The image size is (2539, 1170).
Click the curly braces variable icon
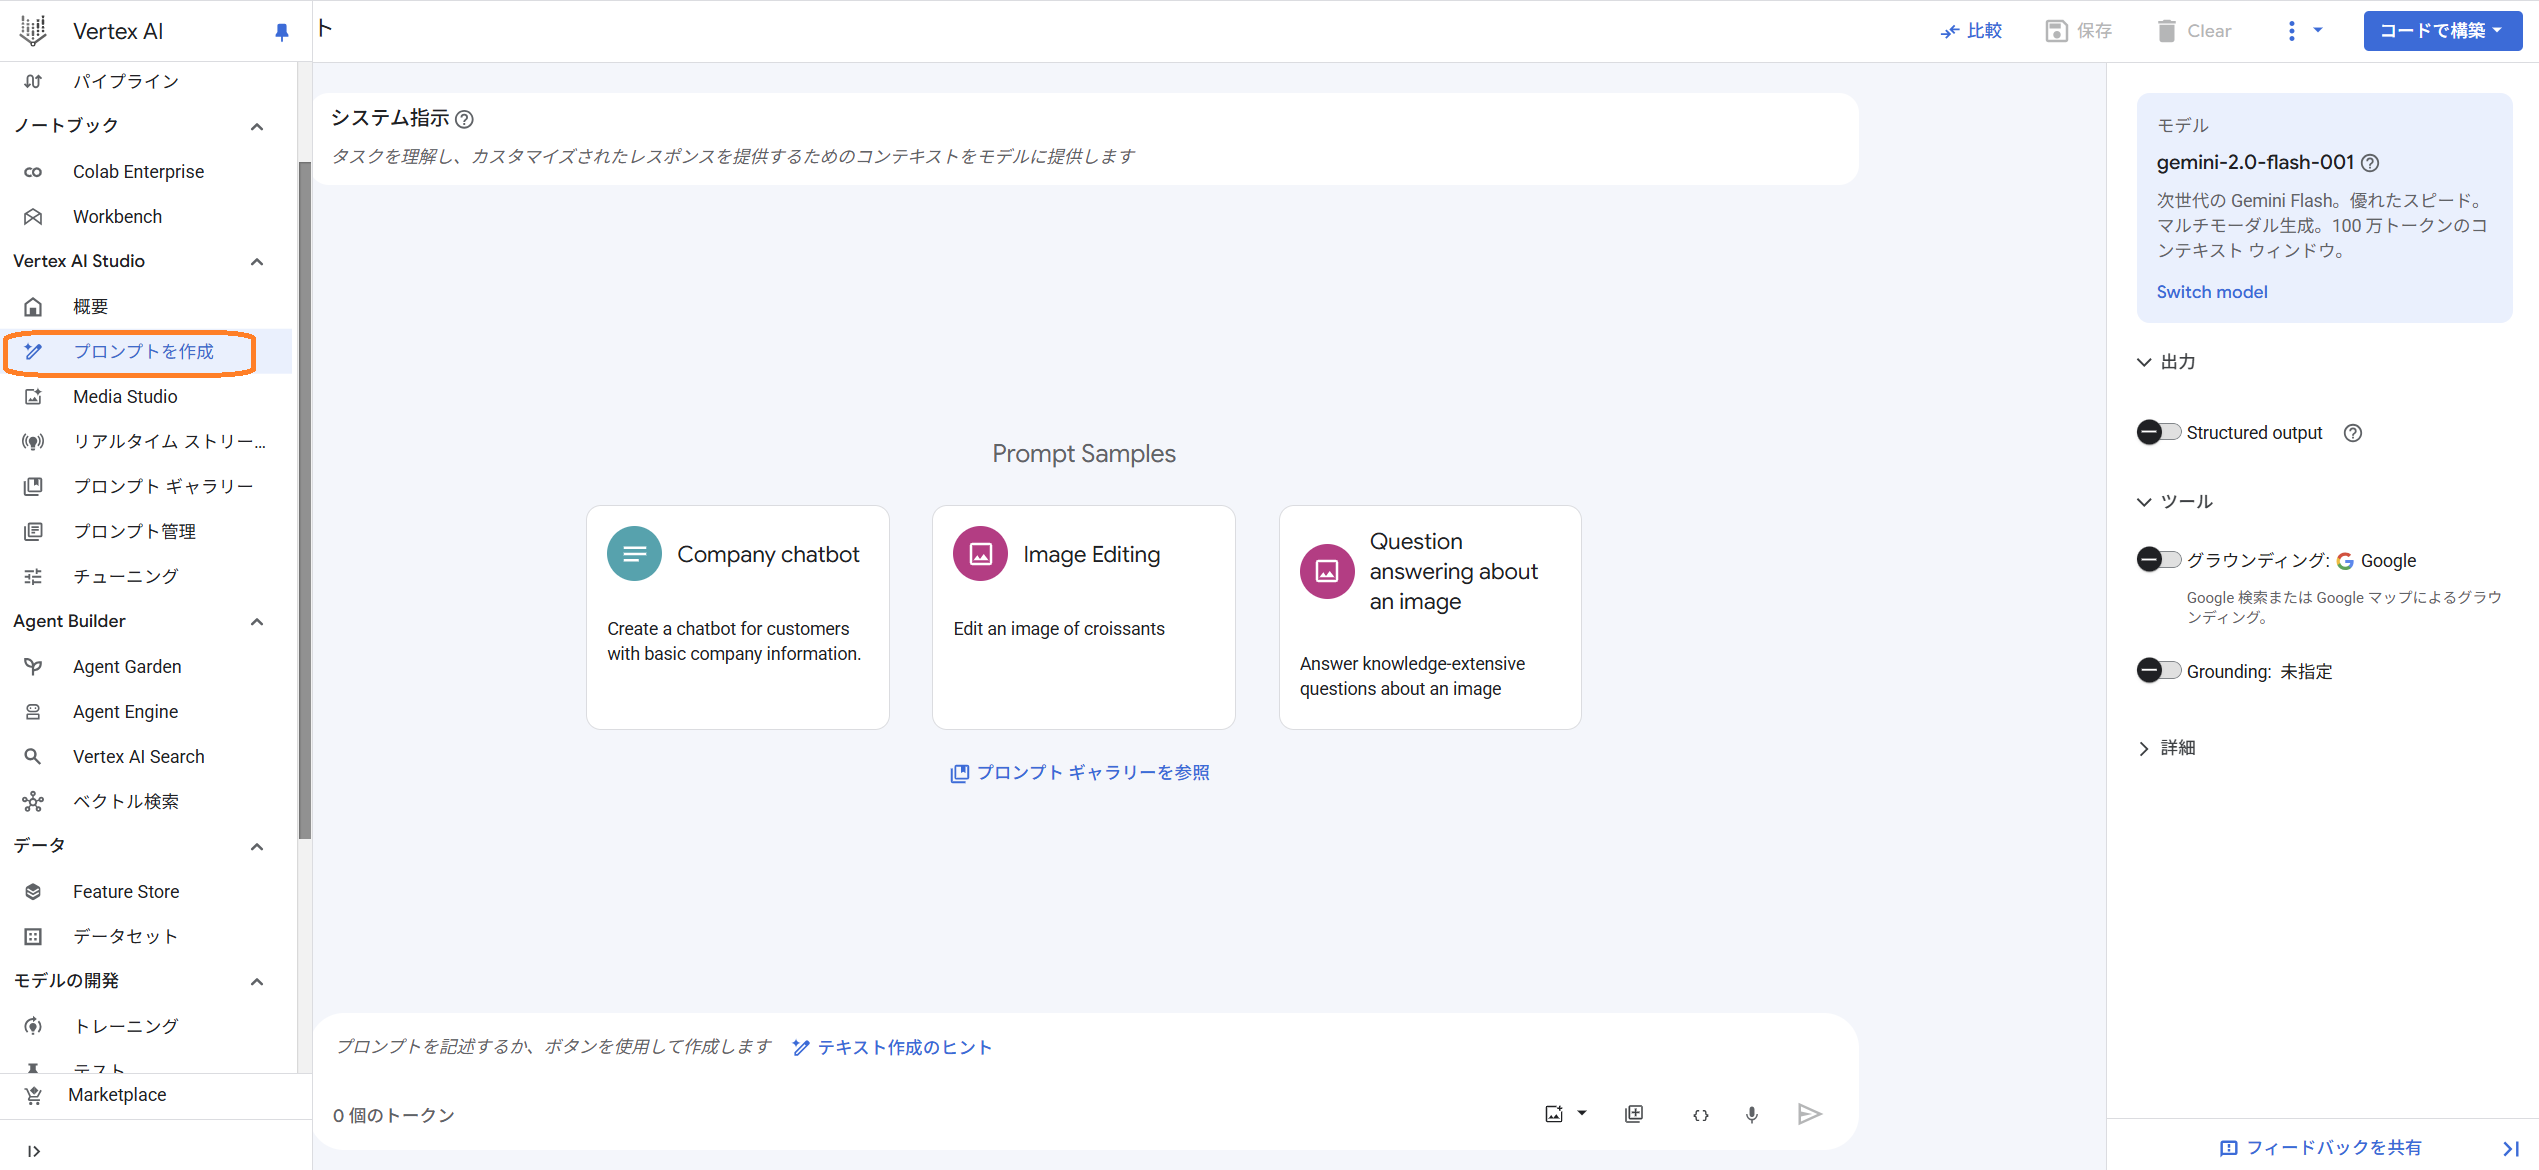tap(1701, 1115)
